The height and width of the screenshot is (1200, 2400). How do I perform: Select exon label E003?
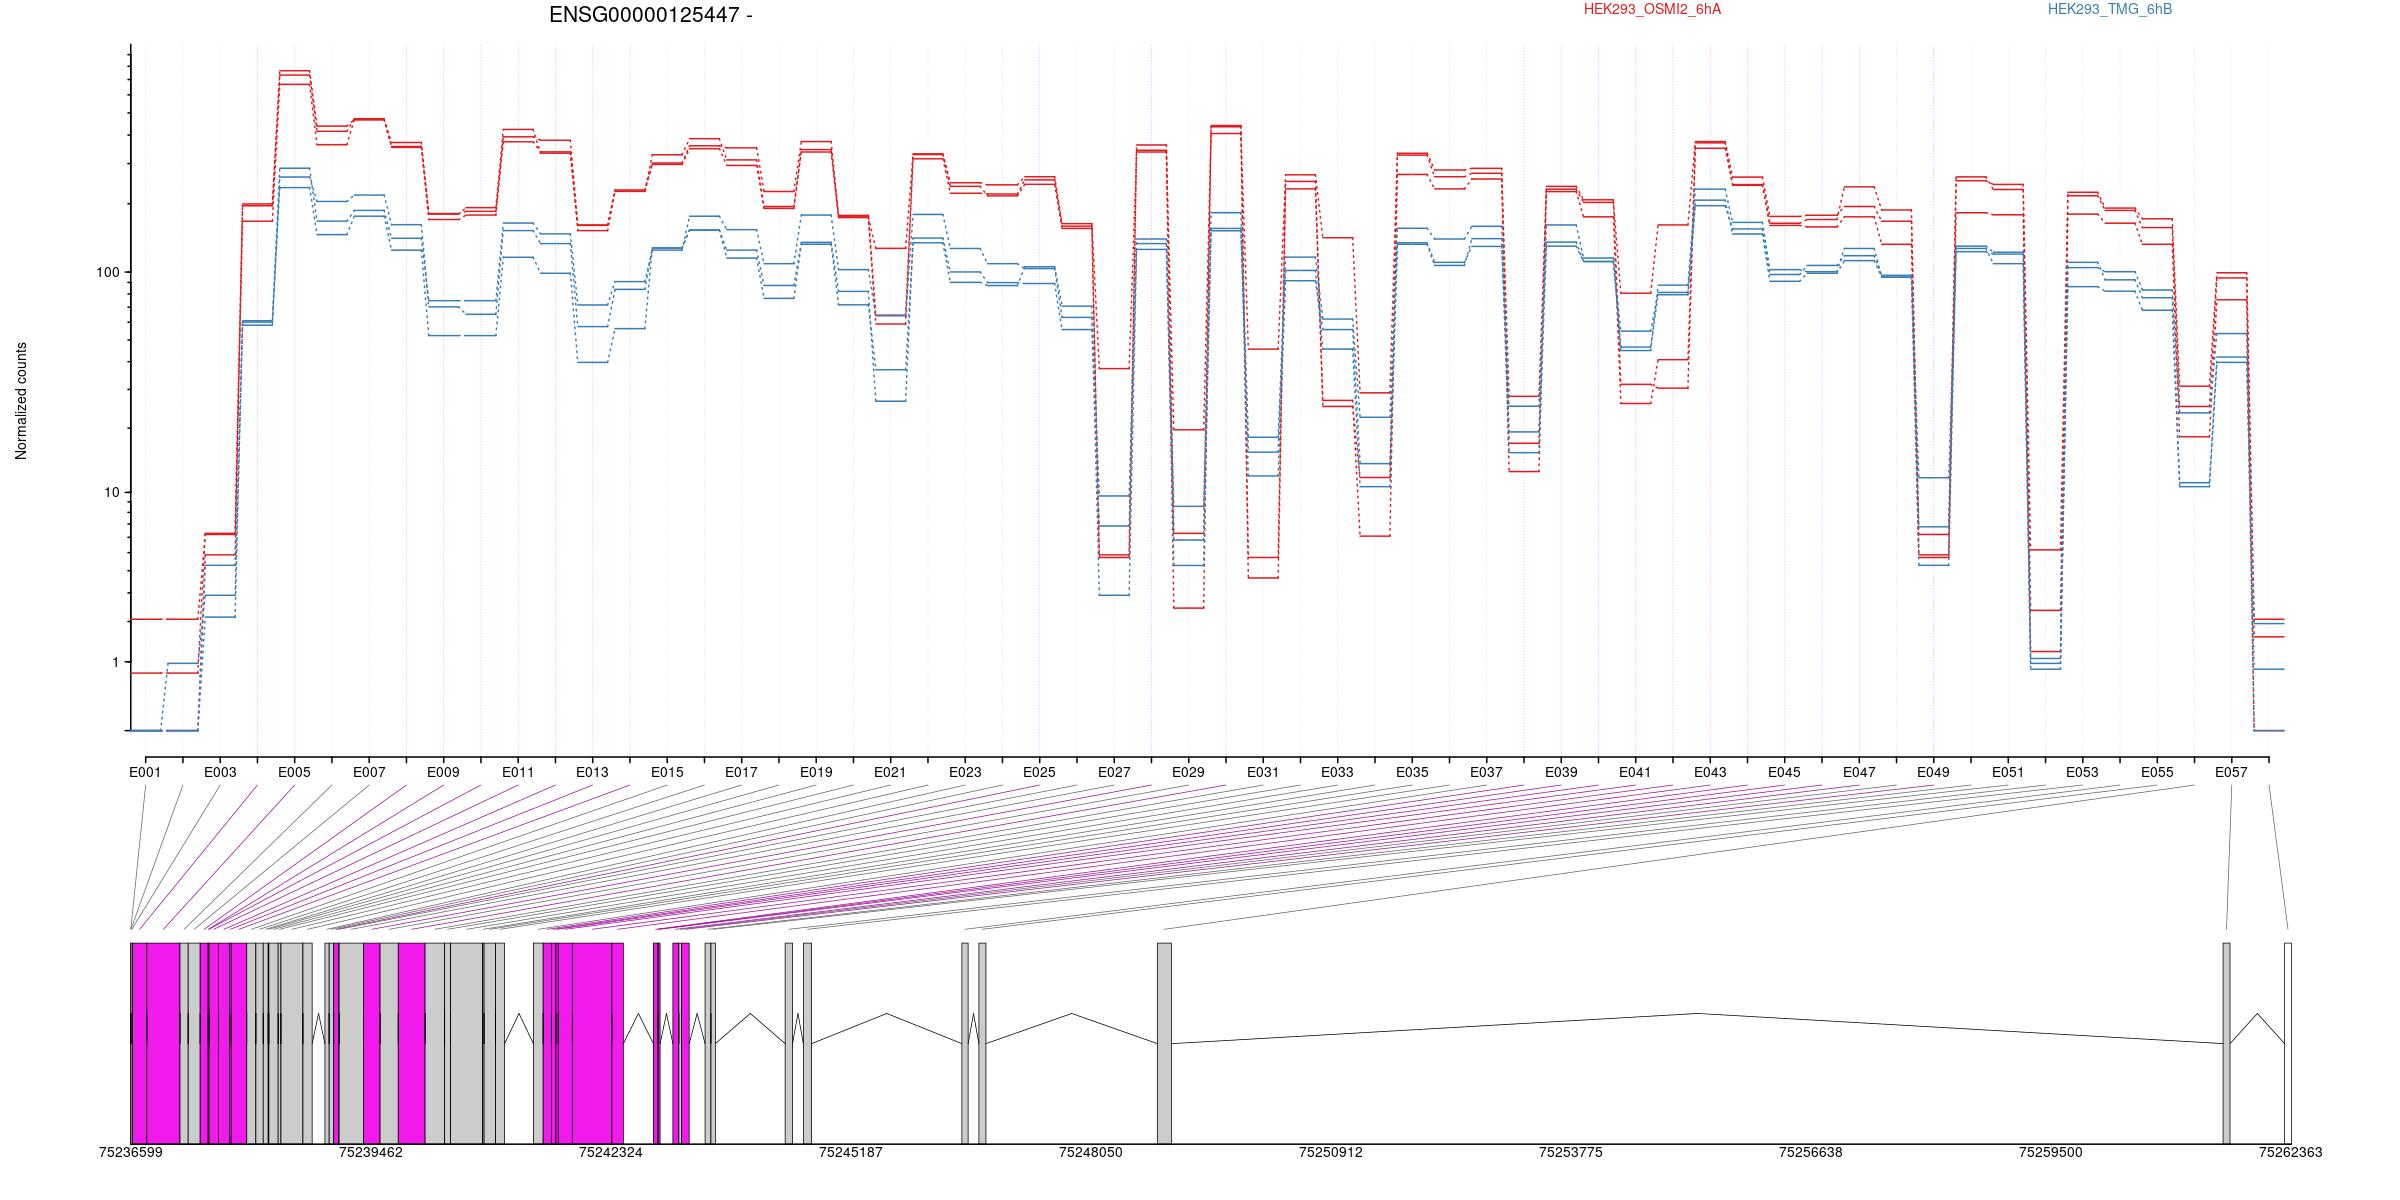coord(220,772)
